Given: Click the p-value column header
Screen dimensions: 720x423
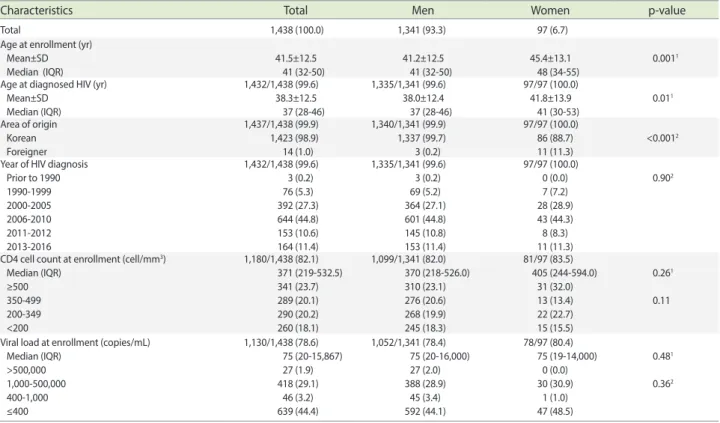Looking at the screenshot, I should tap(667, 11).
